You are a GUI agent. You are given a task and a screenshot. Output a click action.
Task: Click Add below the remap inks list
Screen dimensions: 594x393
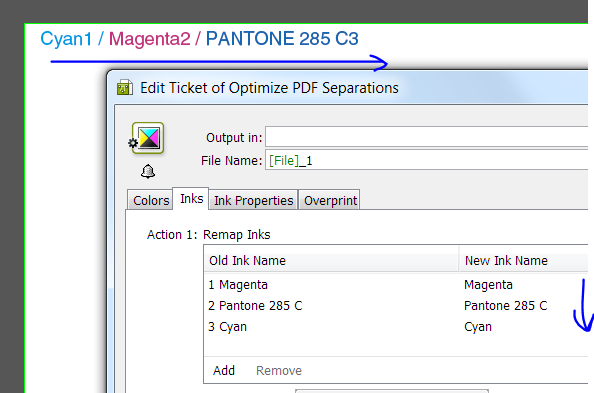(x=224, y=370)
